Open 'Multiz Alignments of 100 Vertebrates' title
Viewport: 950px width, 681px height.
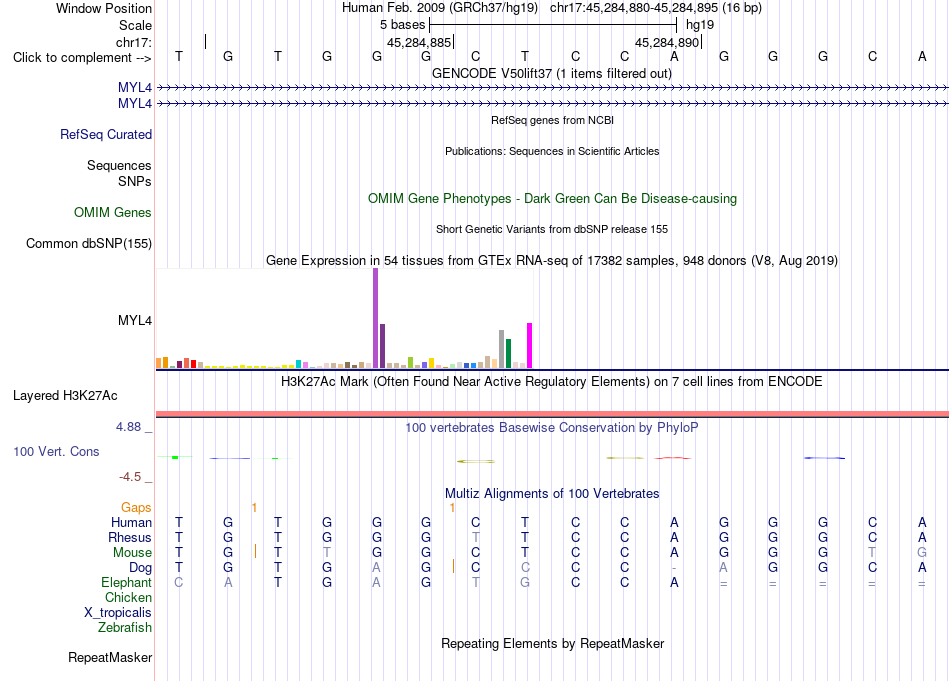coord(552,494)
